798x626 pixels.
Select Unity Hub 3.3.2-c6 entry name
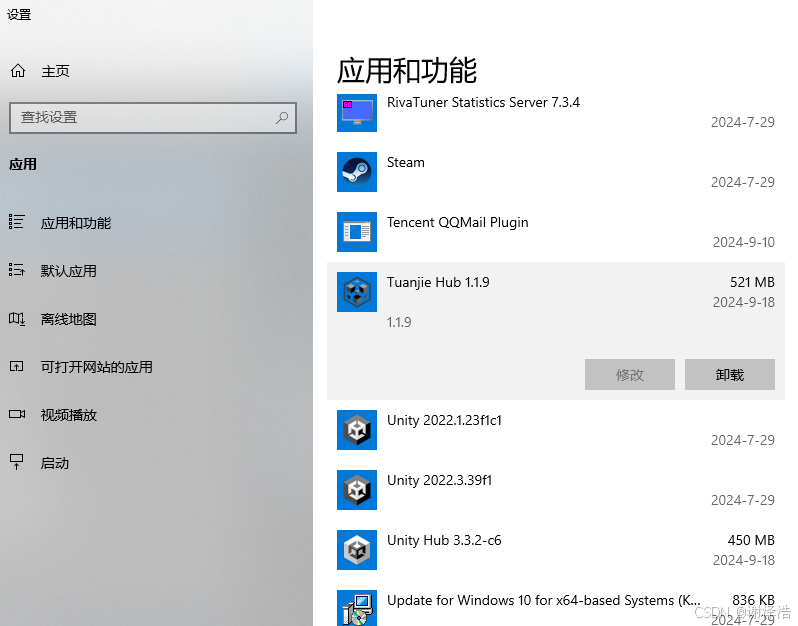[444, 540]
